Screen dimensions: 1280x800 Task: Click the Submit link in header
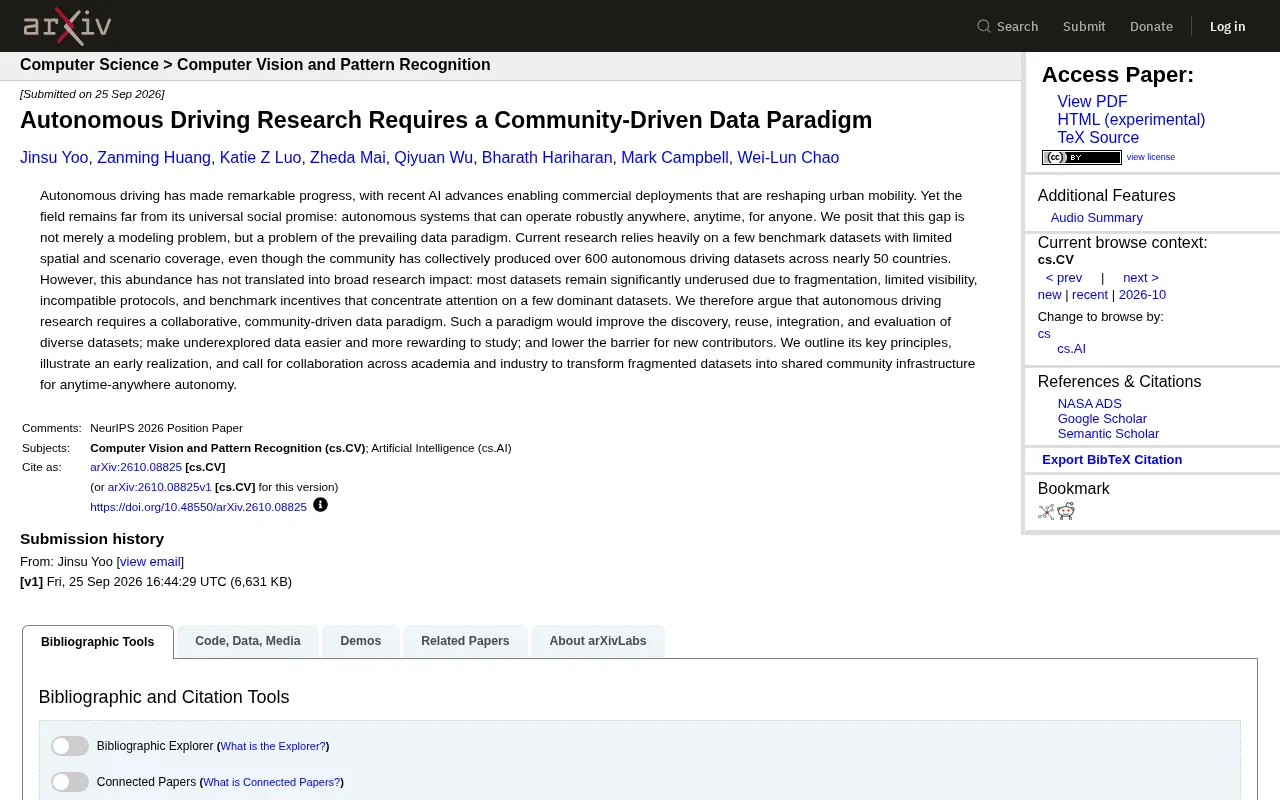coord(1084,26)
